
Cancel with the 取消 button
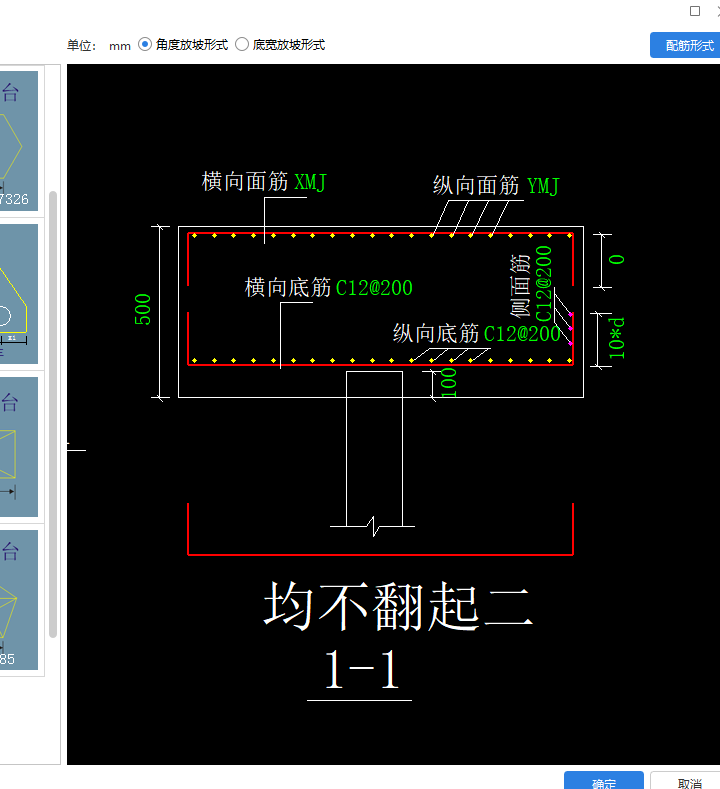pos(687,781)
